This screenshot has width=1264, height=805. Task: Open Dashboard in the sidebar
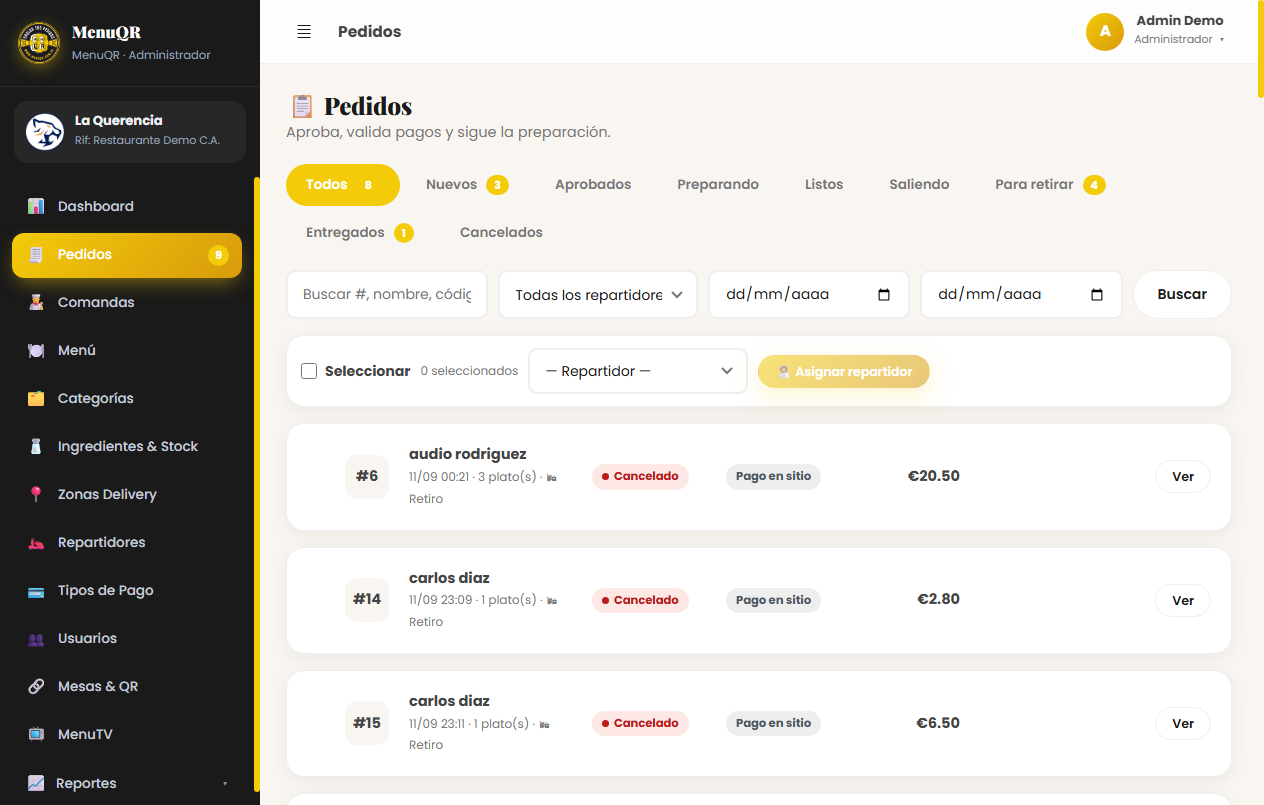(127, 206)
